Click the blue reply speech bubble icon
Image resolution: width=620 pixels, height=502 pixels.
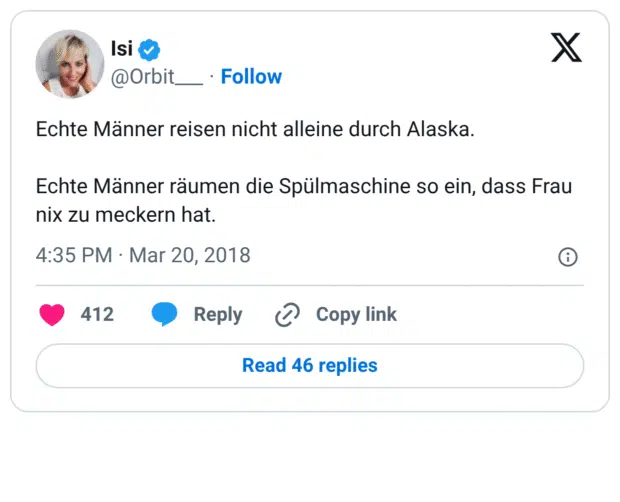[164, 314]
